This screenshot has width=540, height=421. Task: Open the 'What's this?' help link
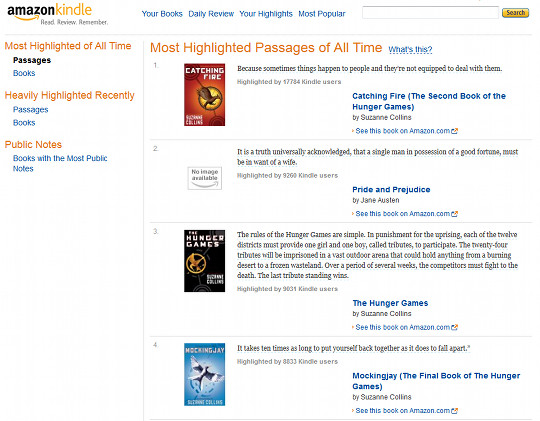click(x=410, y=49)
